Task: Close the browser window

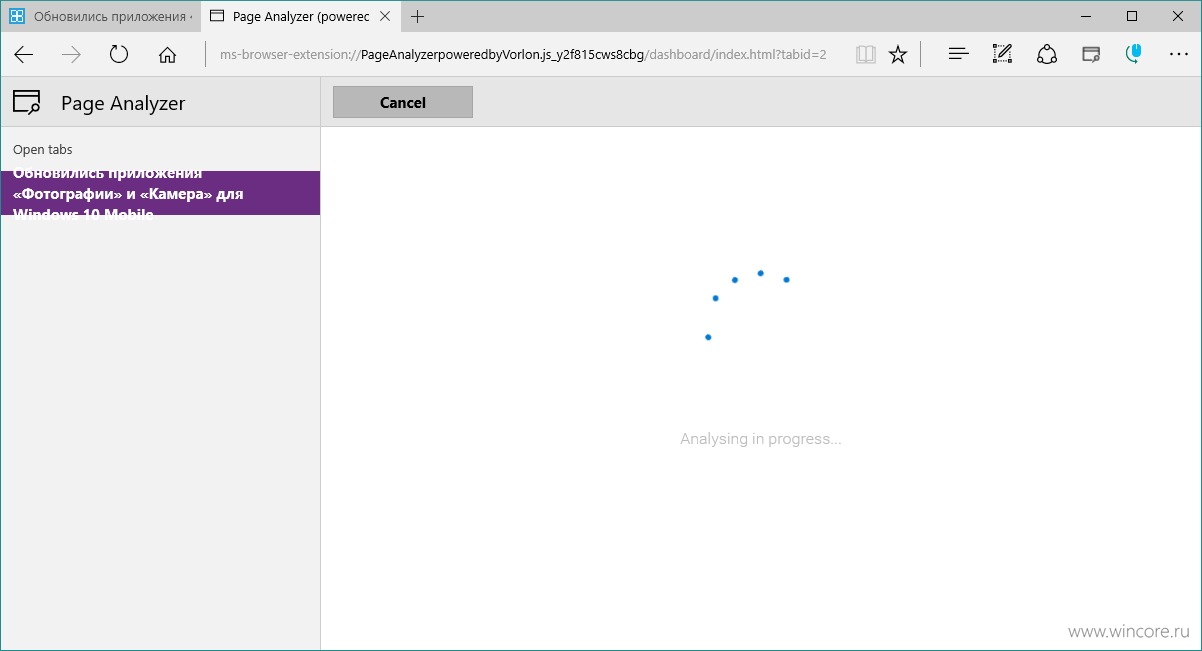Action: point(1178,16)
